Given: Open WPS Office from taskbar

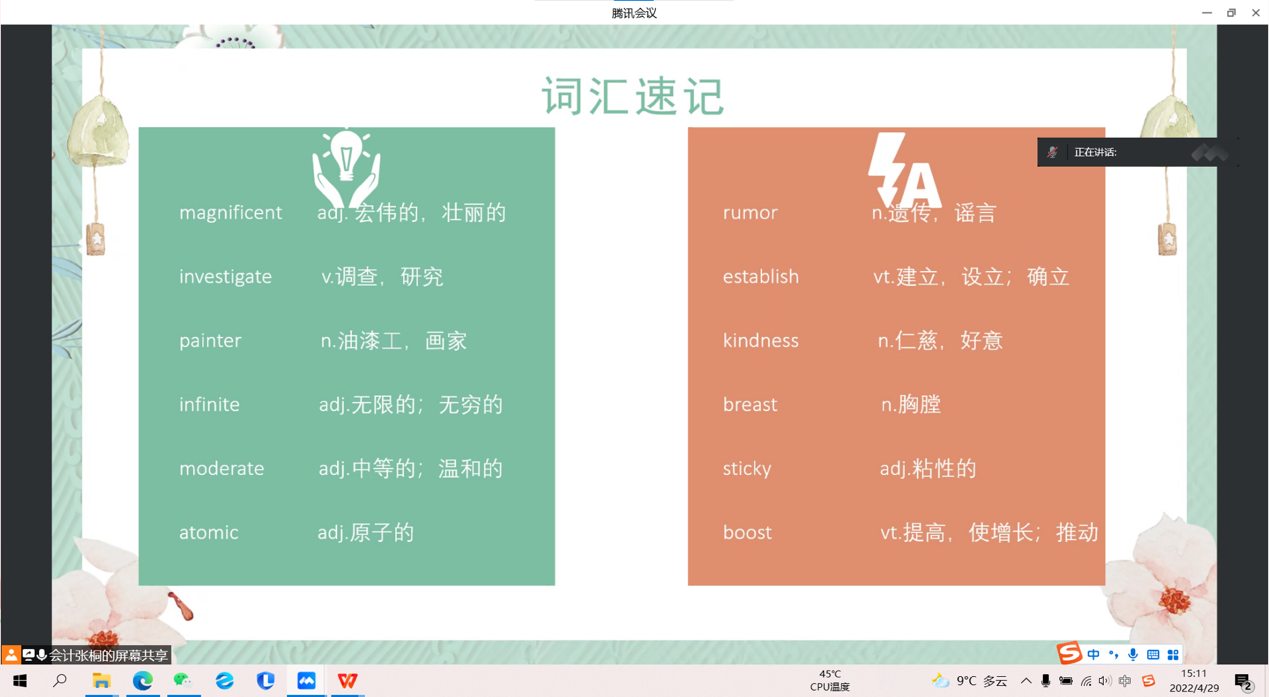Looking at the screenshot, I should coord(347,681).
